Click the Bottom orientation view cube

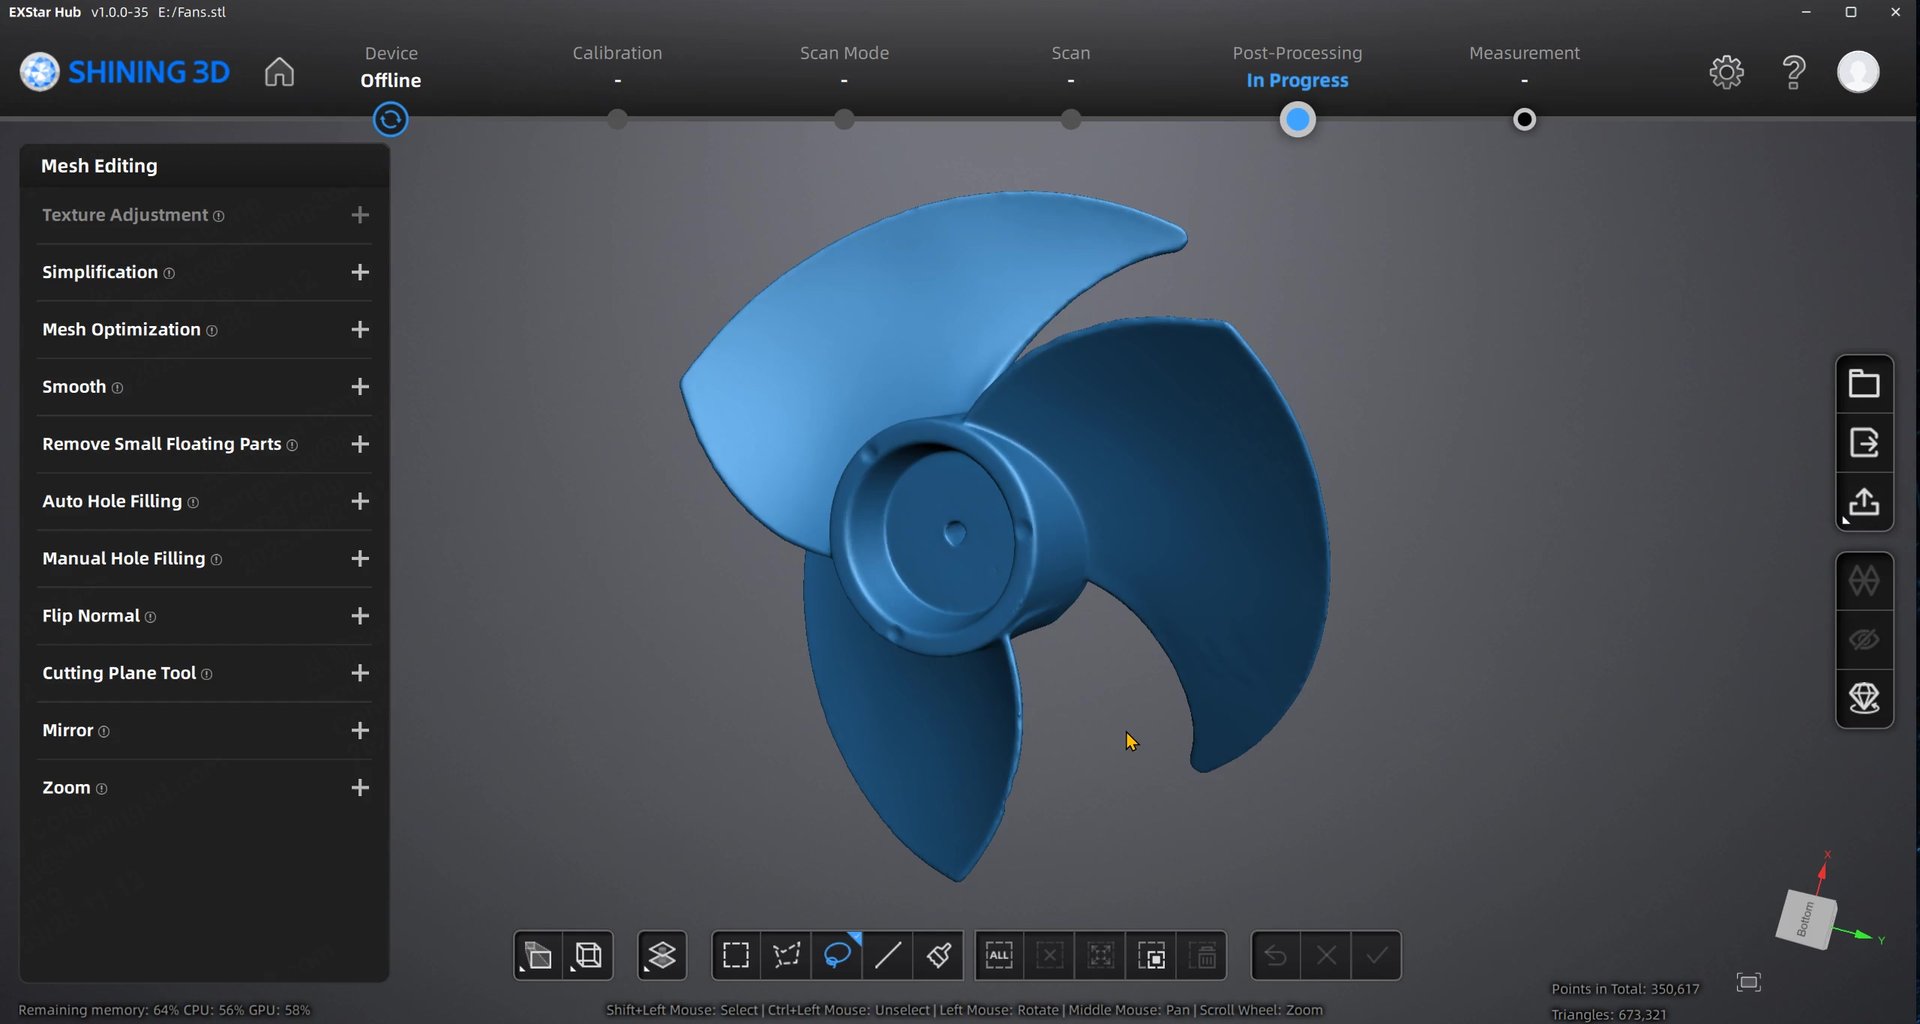point(1806,918)
